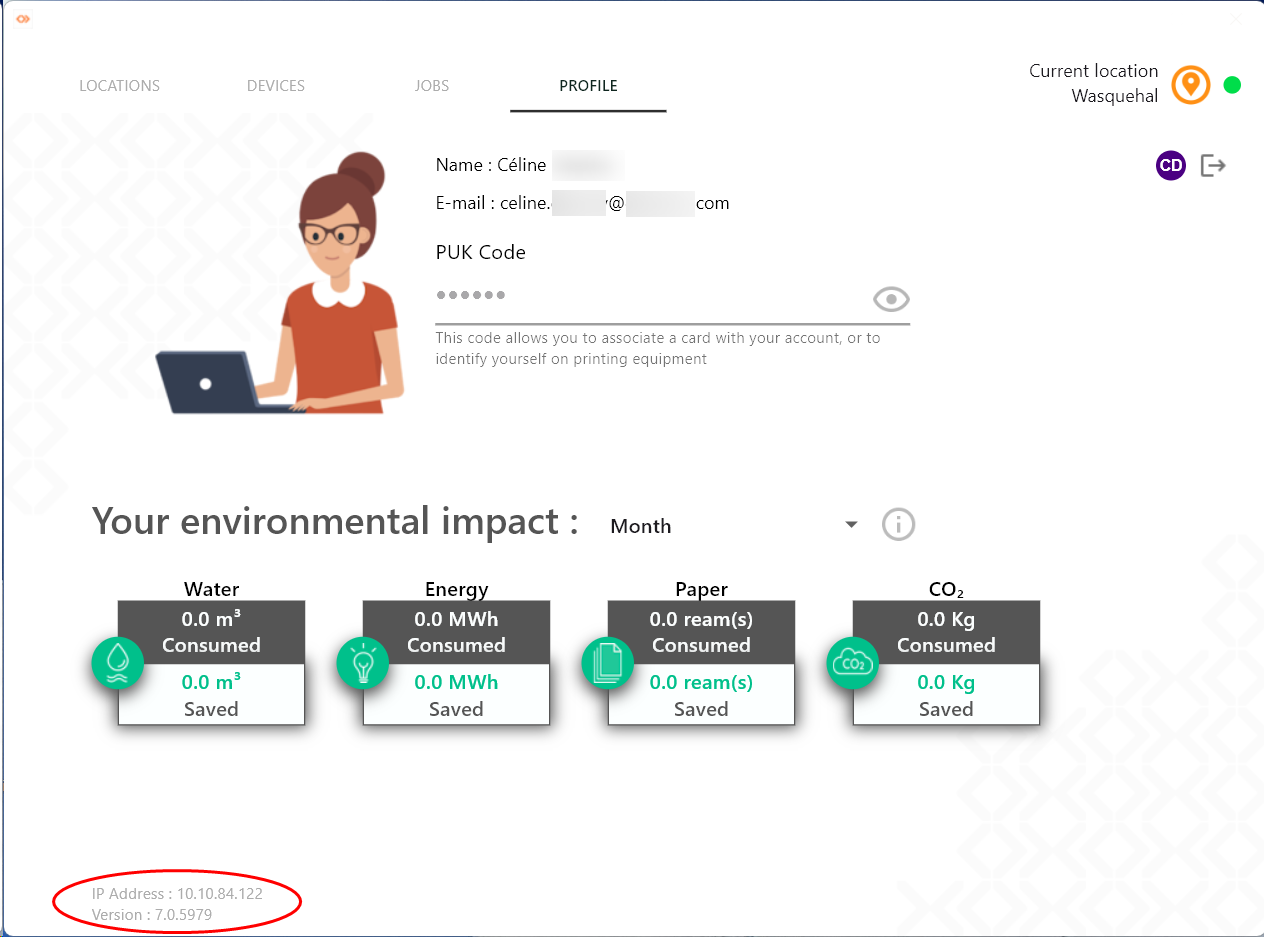Expand the period selector arrow

[x=851, y=525]
